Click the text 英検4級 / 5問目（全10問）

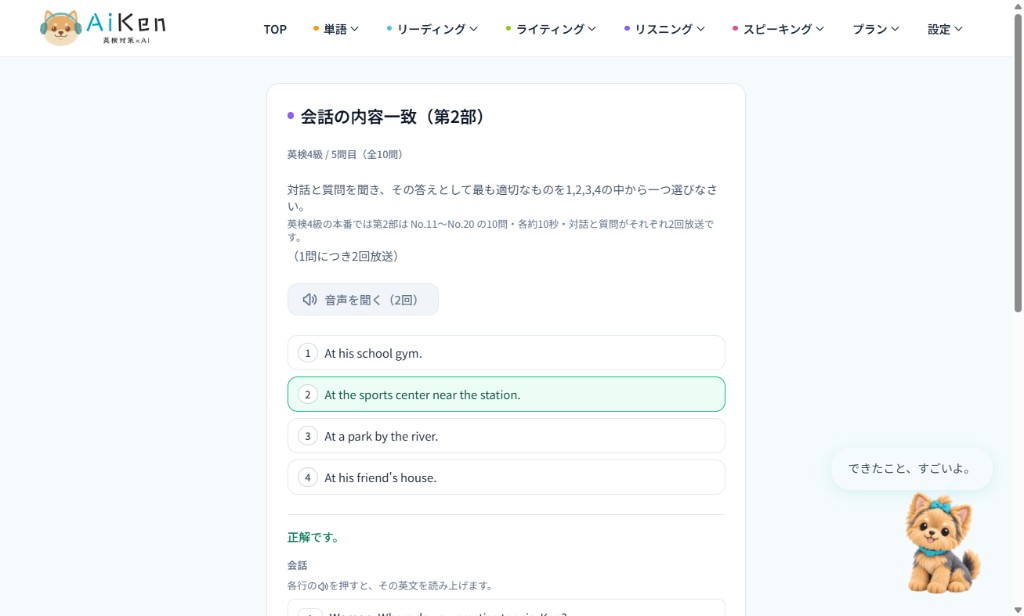pos(345,155)
